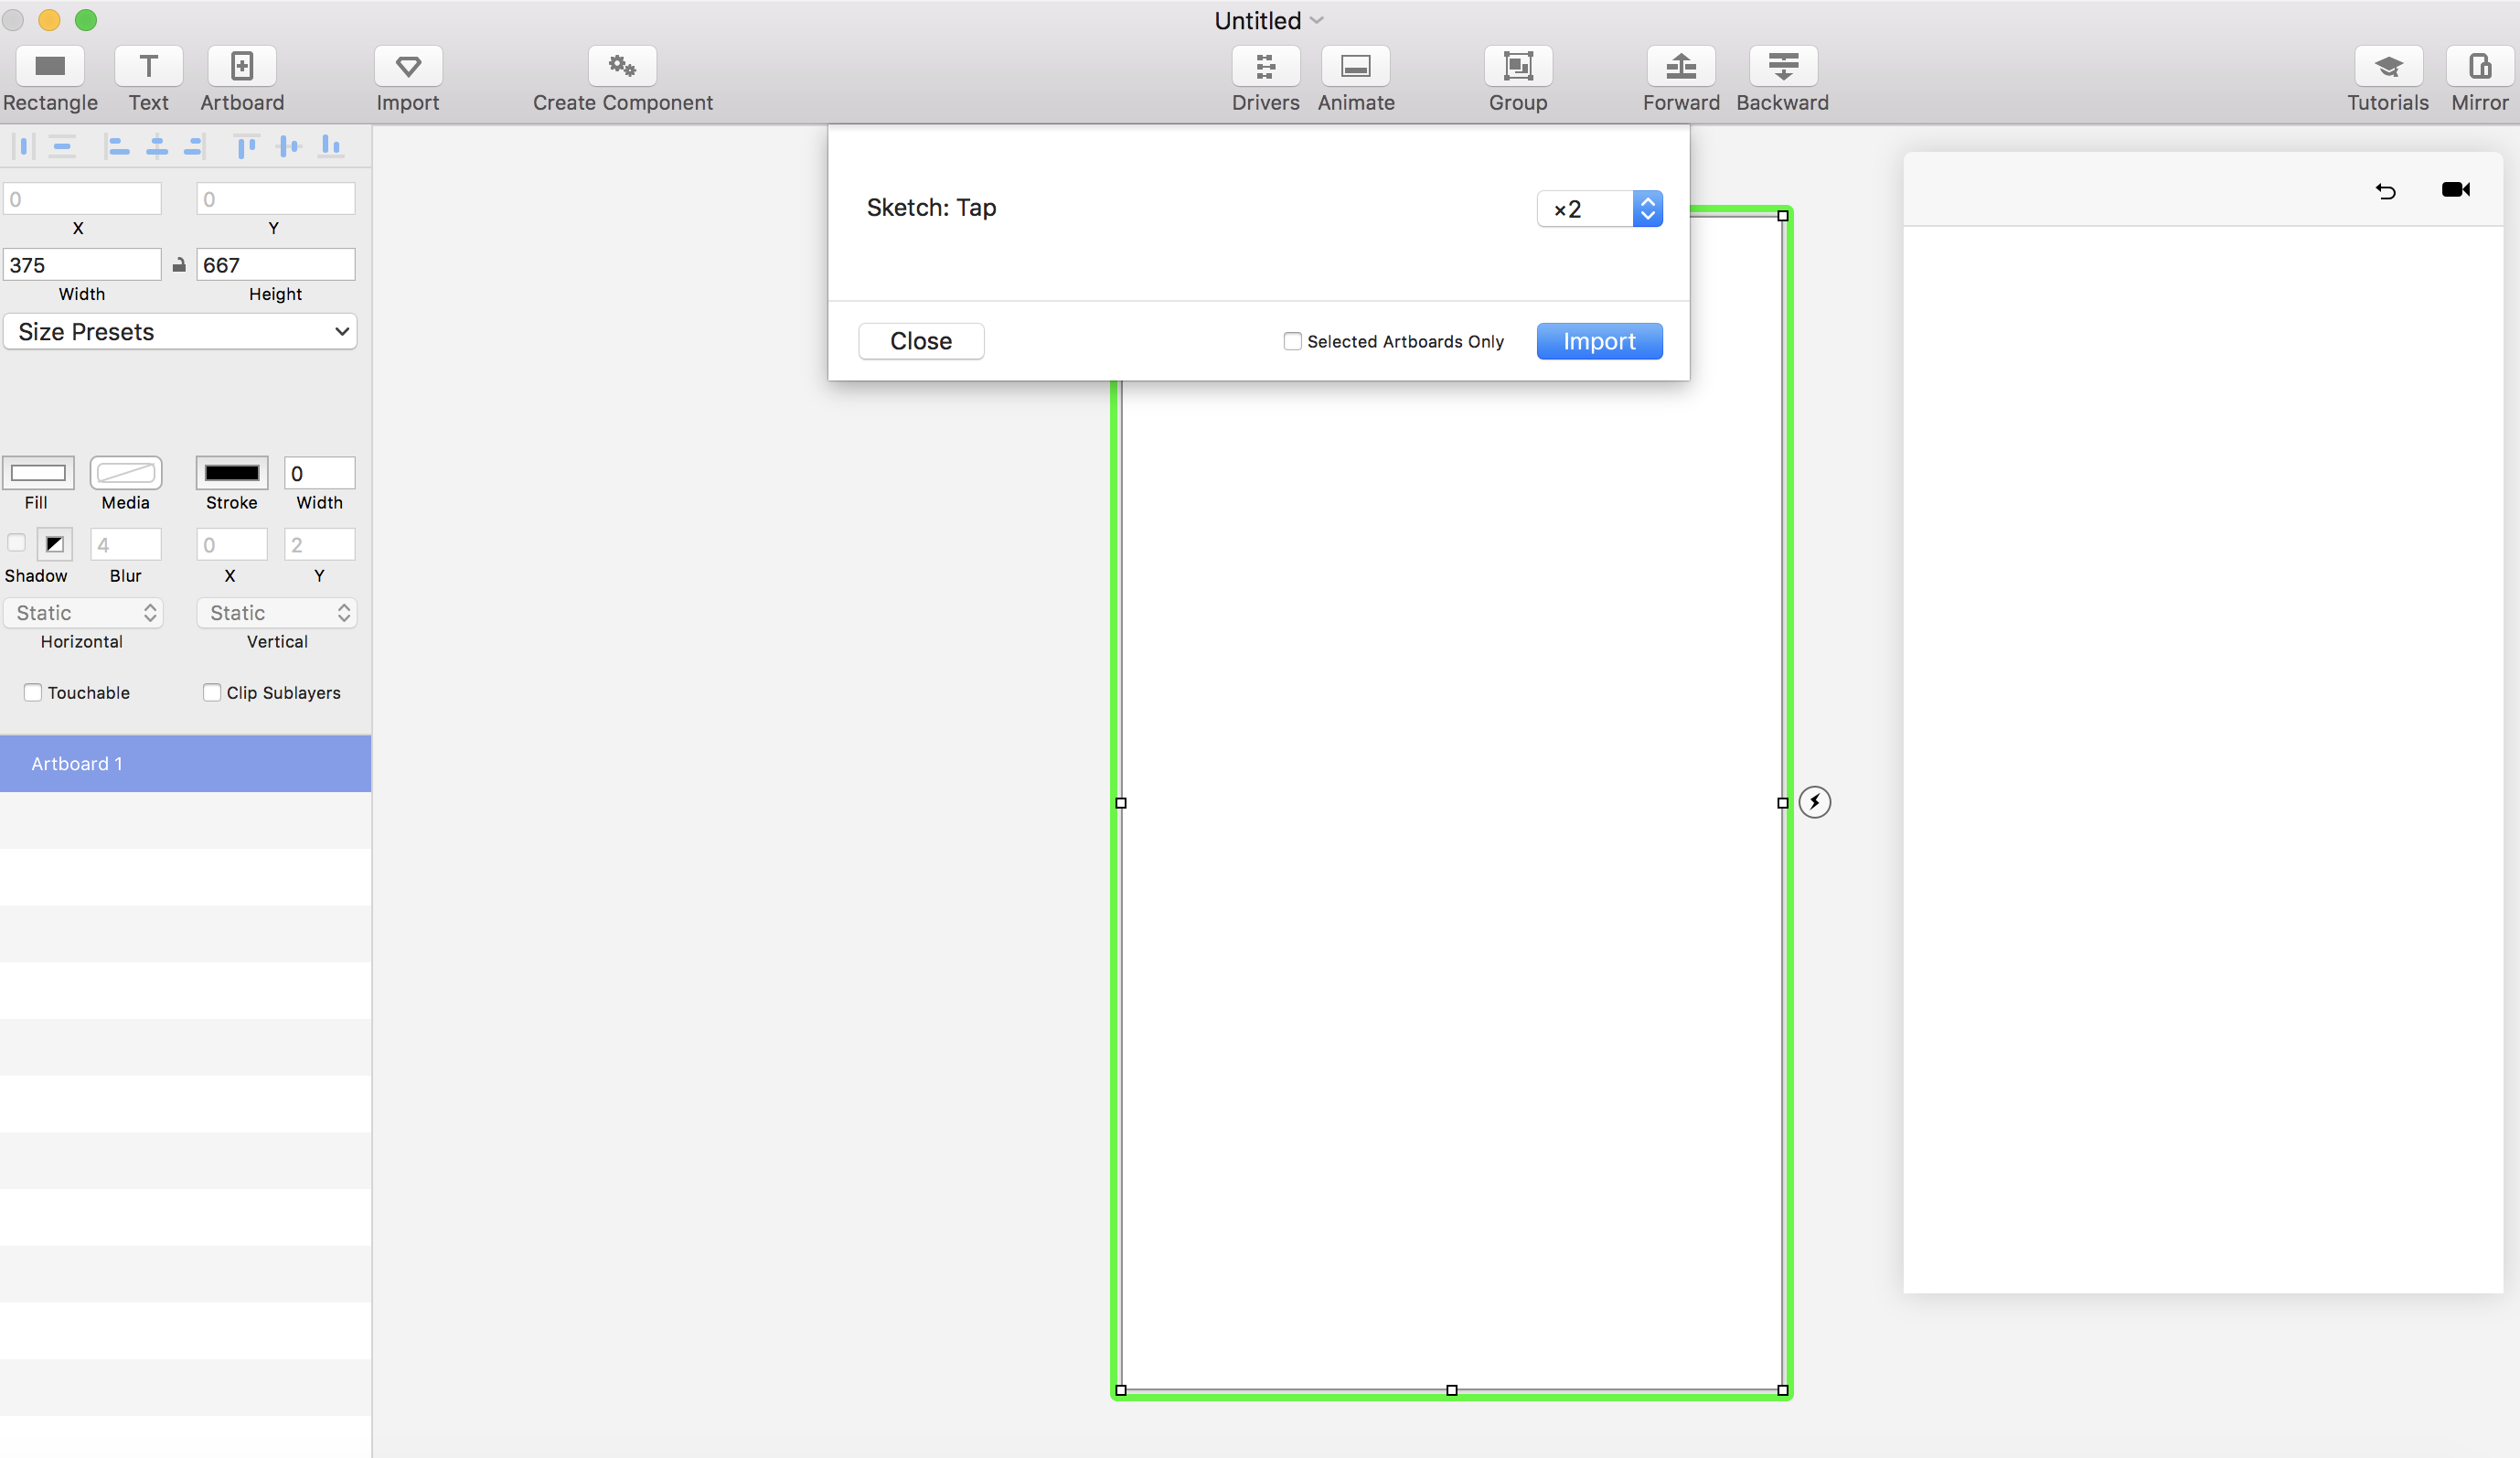This screenshot has height=1458, width=2520.
Task: Click the Untitled title dropdown chevron
Action: (1316, 21)
